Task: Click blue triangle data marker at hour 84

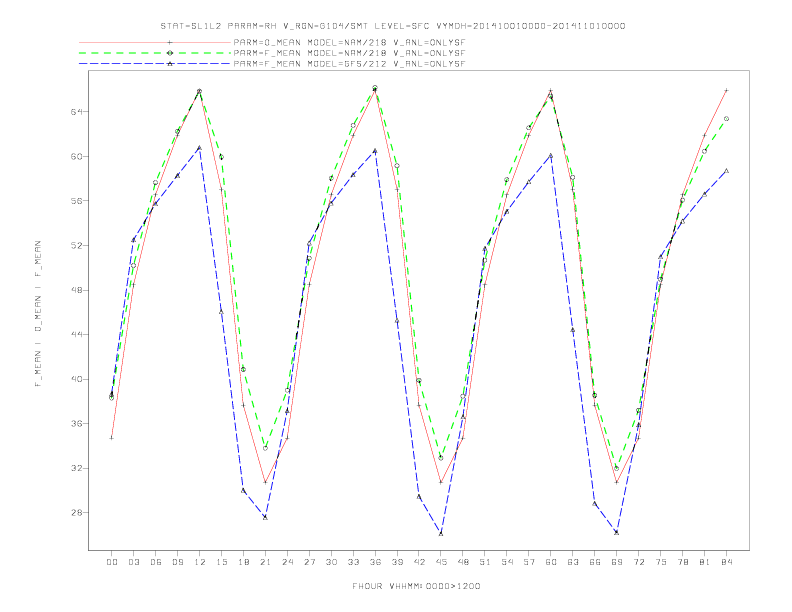Action: tap(726, 171)
